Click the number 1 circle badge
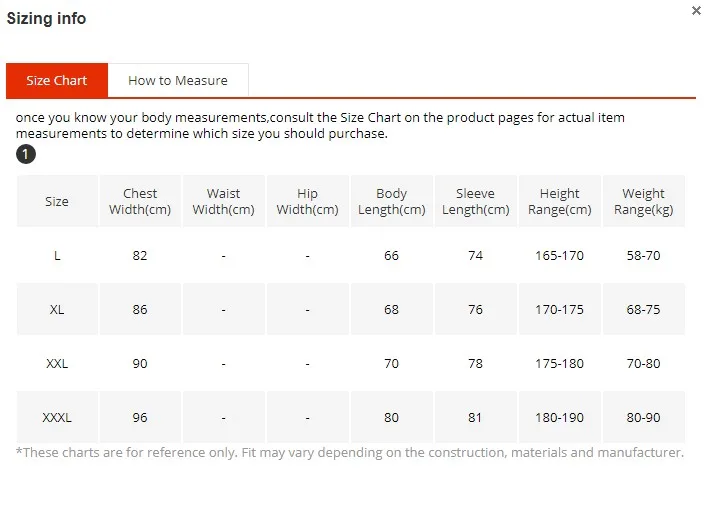This screenshot has width=706, height=524. click(x=26, y=154)
